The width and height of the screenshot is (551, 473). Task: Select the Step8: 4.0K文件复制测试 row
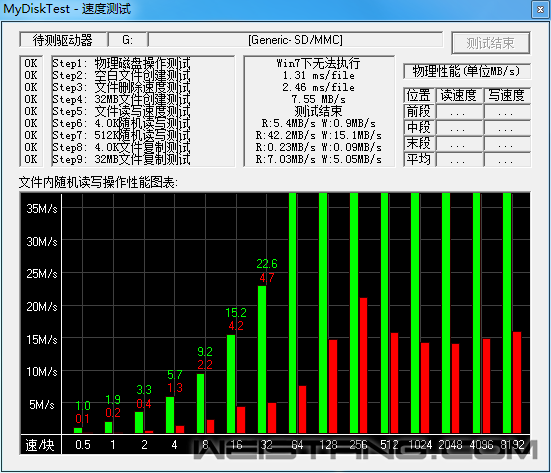(121, 147)
